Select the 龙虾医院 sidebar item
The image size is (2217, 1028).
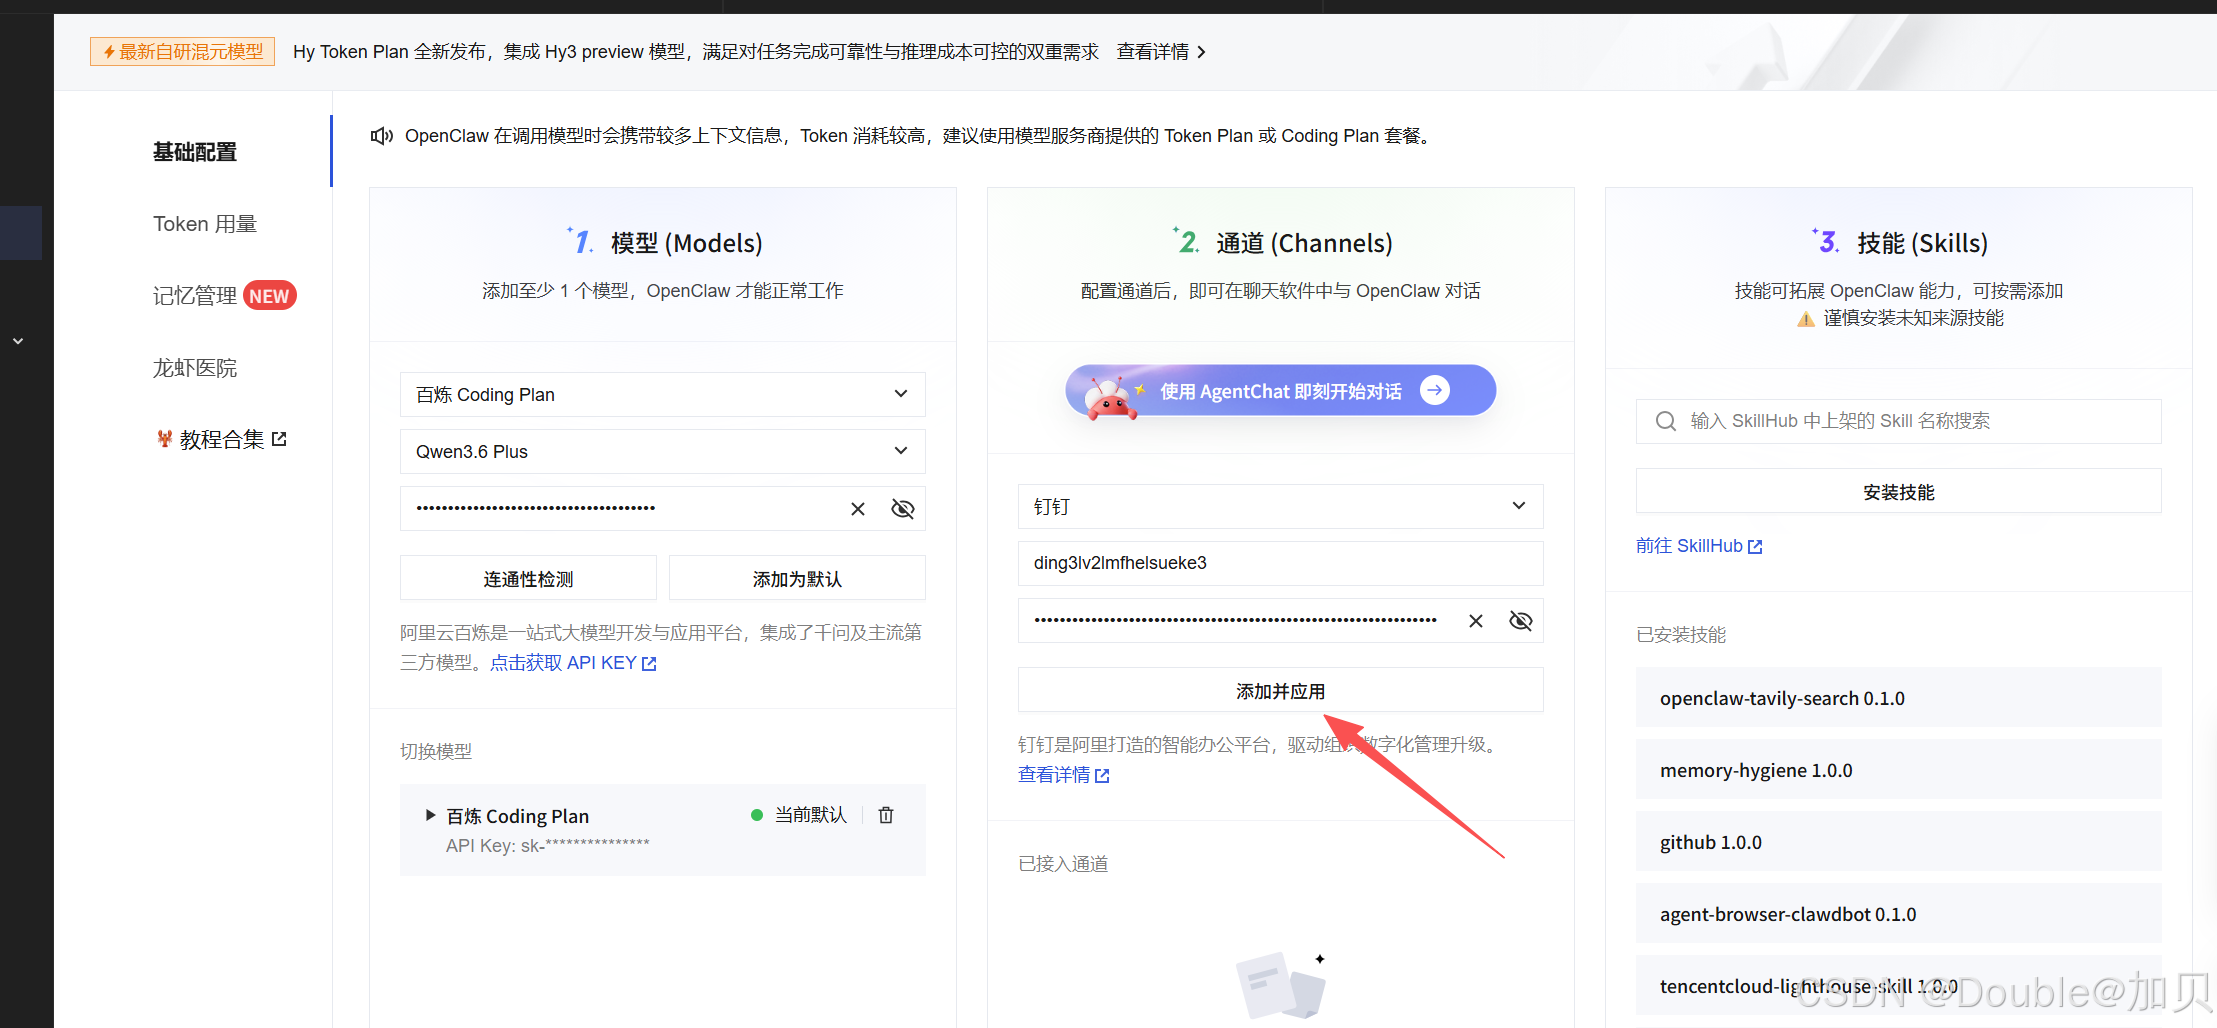pyautogui.click(x=195, y=368)
